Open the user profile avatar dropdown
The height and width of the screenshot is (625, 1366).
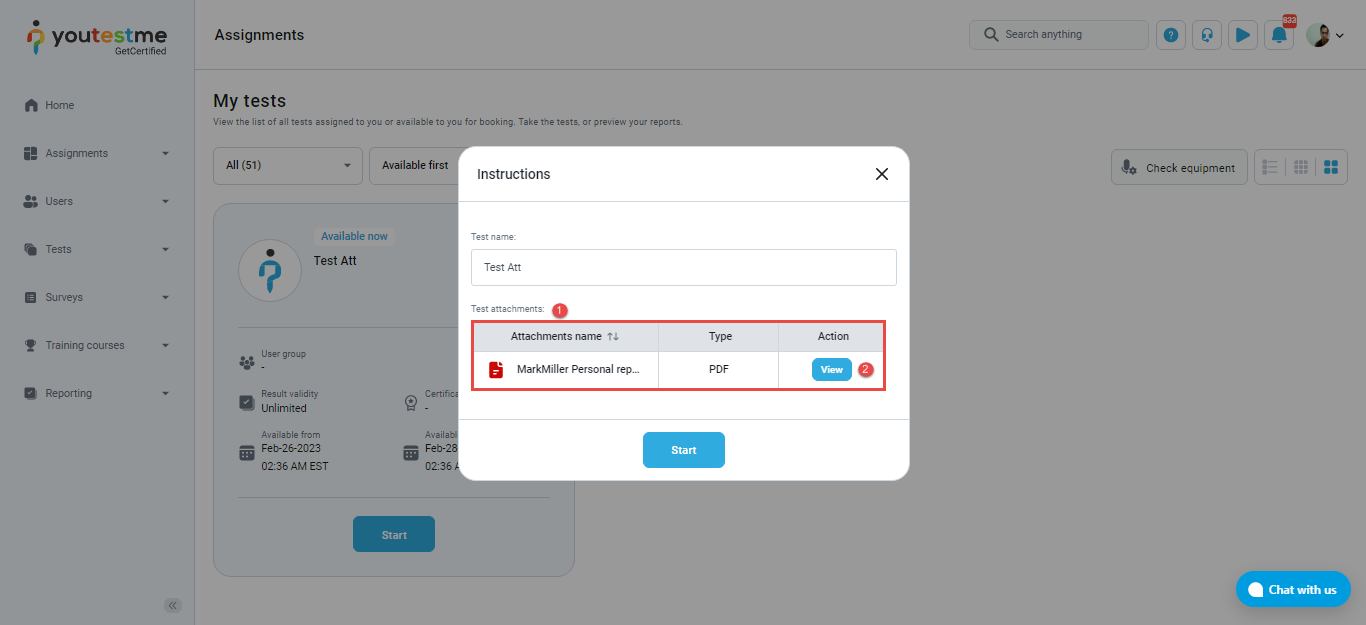pyautogui.click(x=1324, y=35)
